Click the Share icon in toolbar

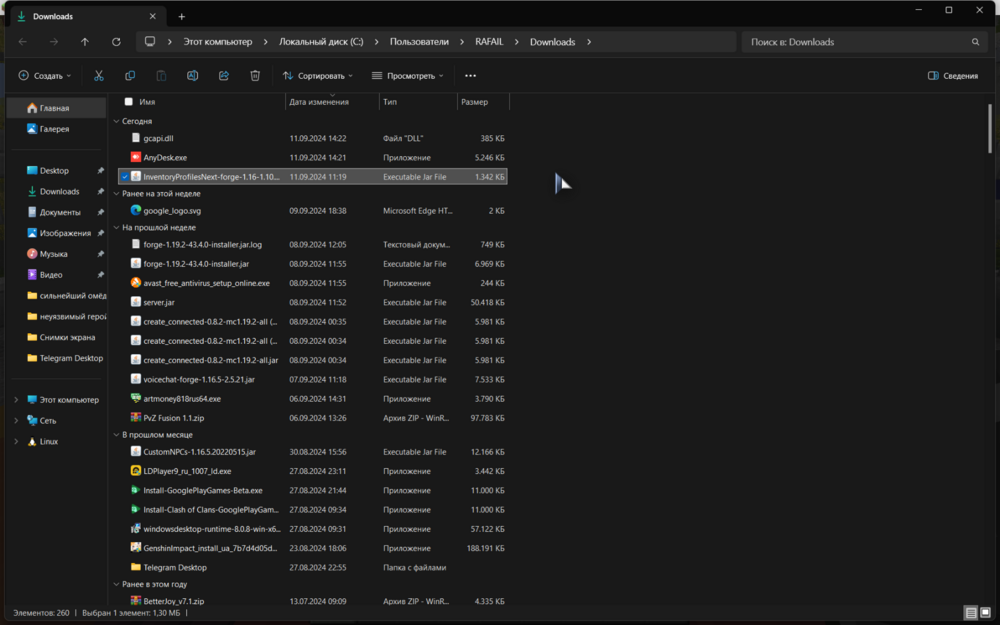click(x=224, y=75)
